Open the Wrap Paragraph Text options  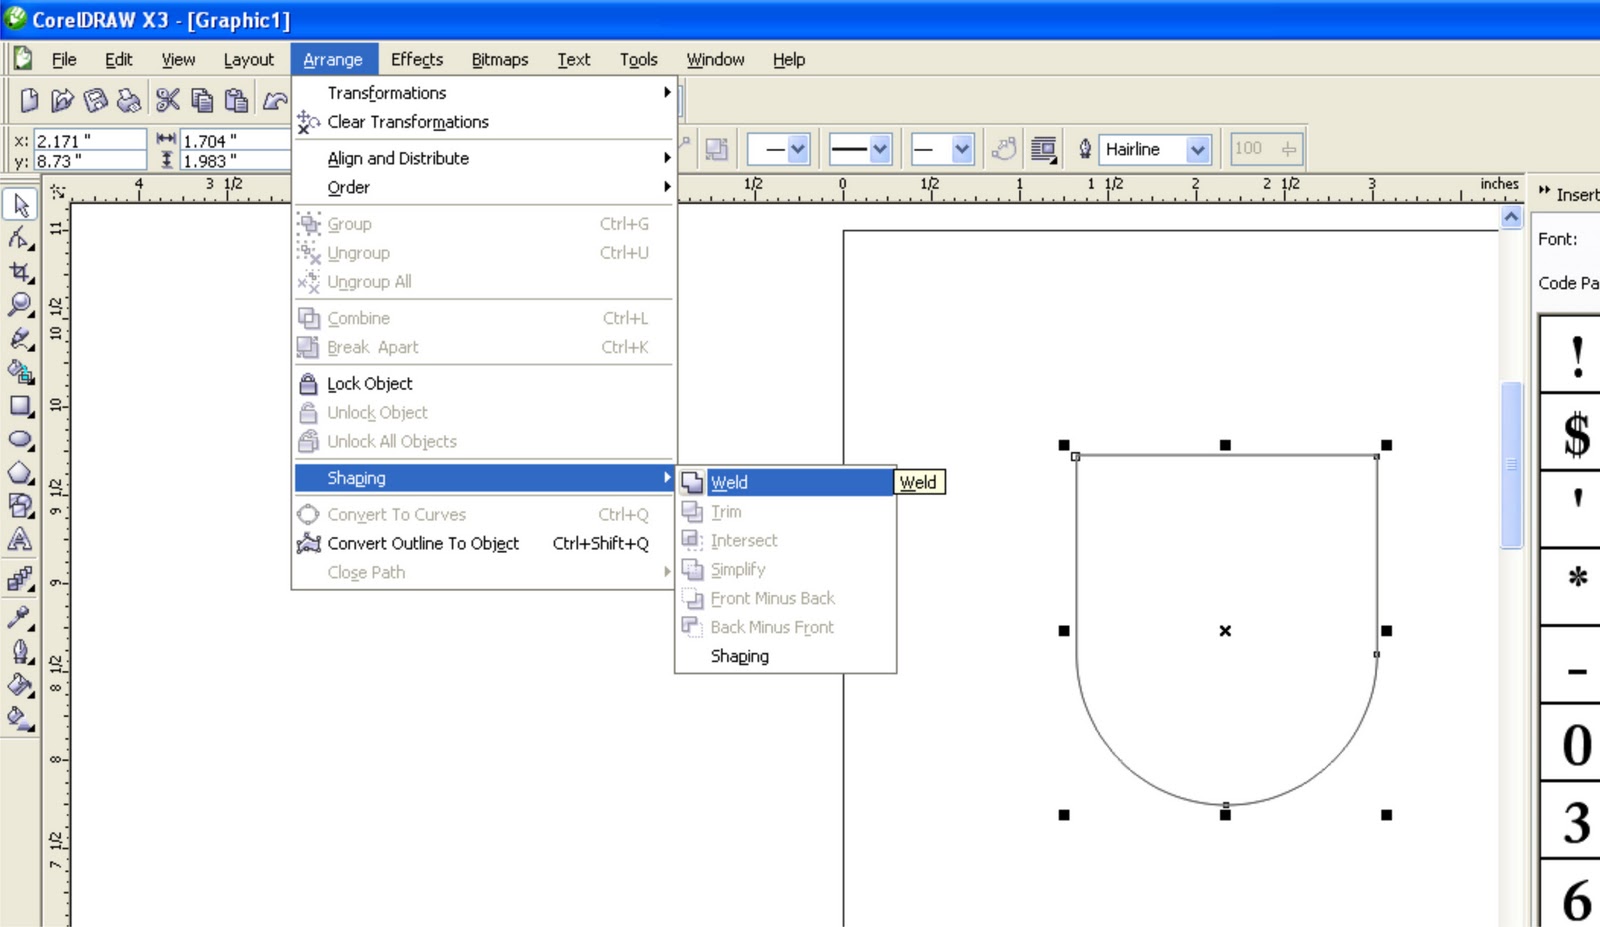coord(1043,149)
